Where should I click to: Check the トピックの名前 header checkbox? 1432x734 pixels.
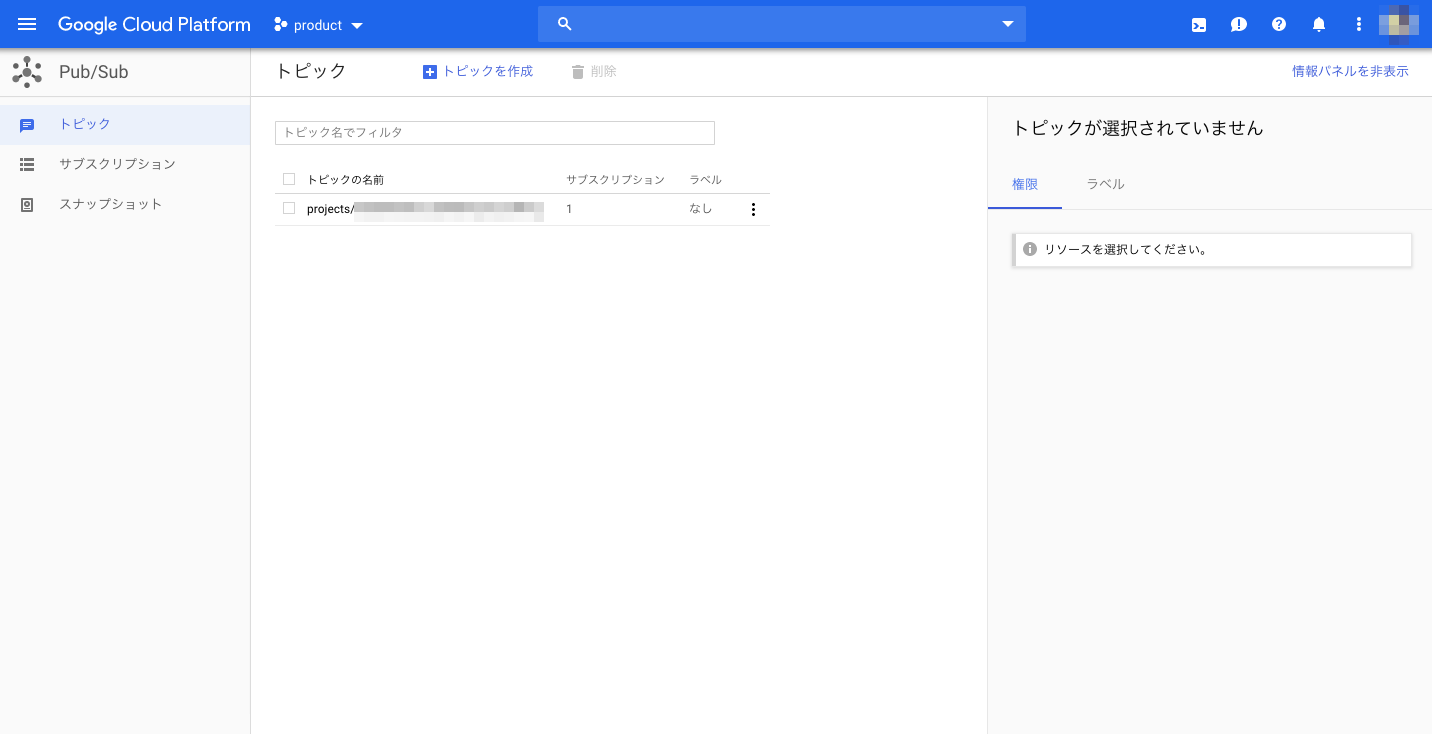[289, 178]
